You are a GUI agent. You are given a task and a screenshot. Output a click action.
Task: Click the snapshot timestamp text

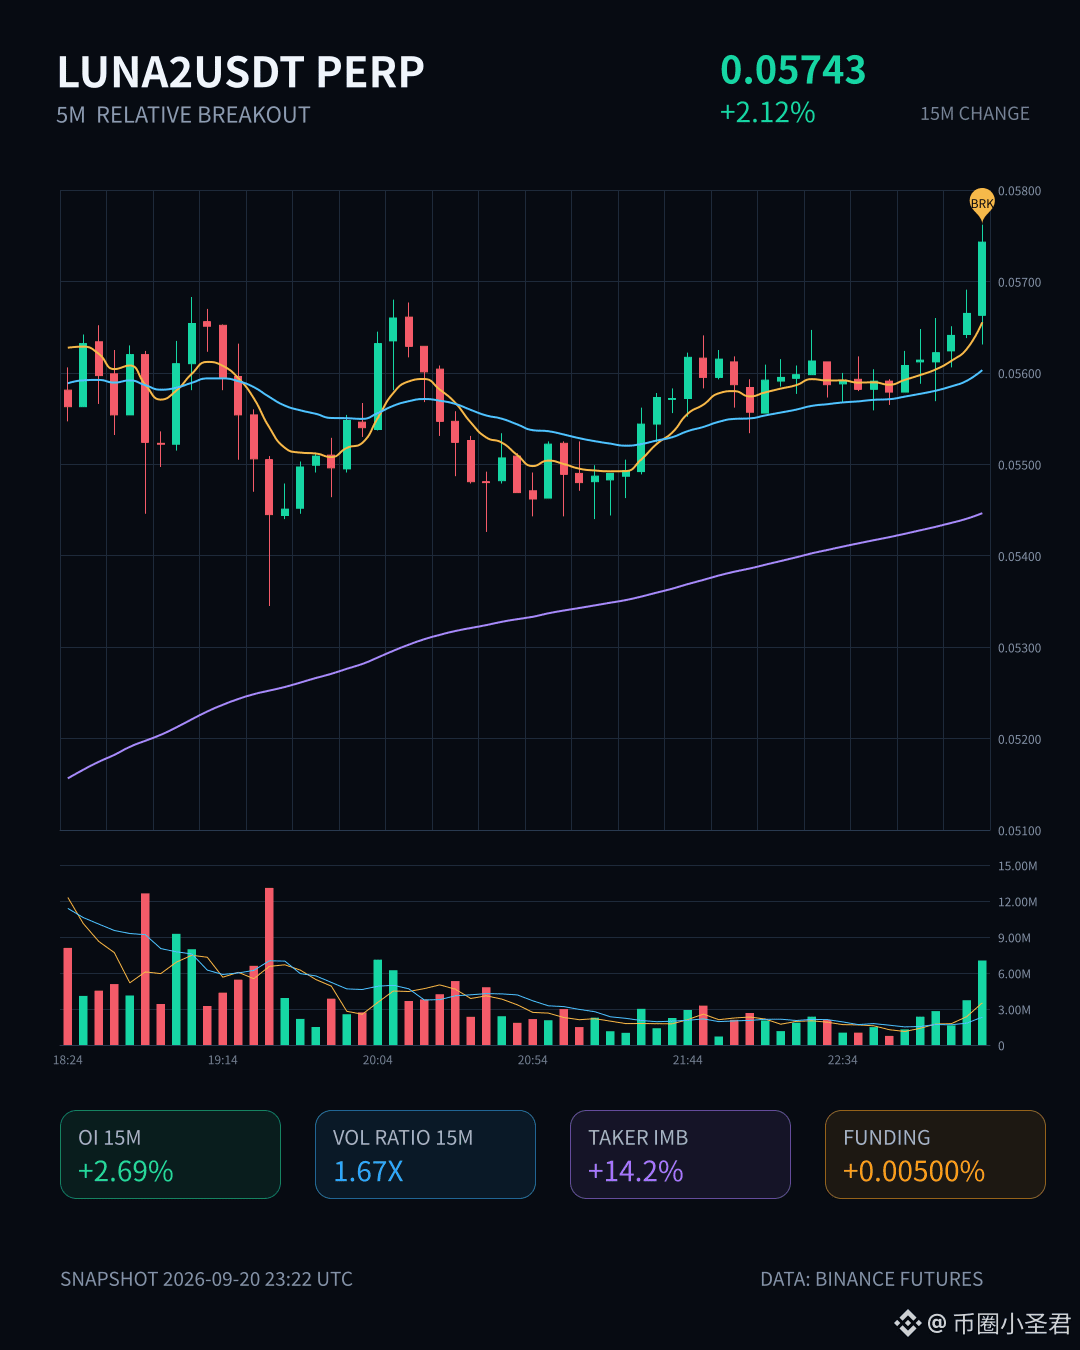[x=206, y=1279]
